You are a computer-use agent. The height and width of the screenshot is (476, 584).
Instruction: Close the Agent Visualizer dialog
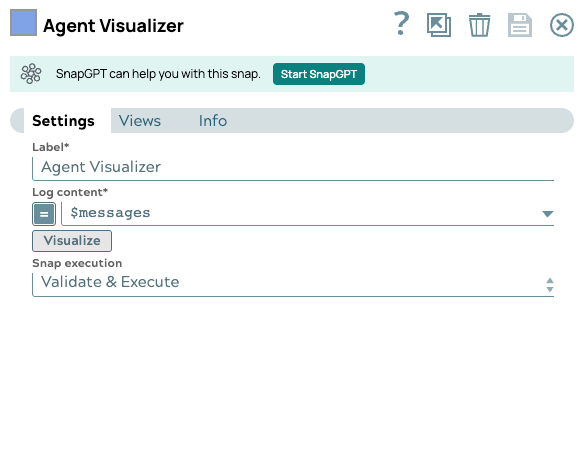coord(562,25)
